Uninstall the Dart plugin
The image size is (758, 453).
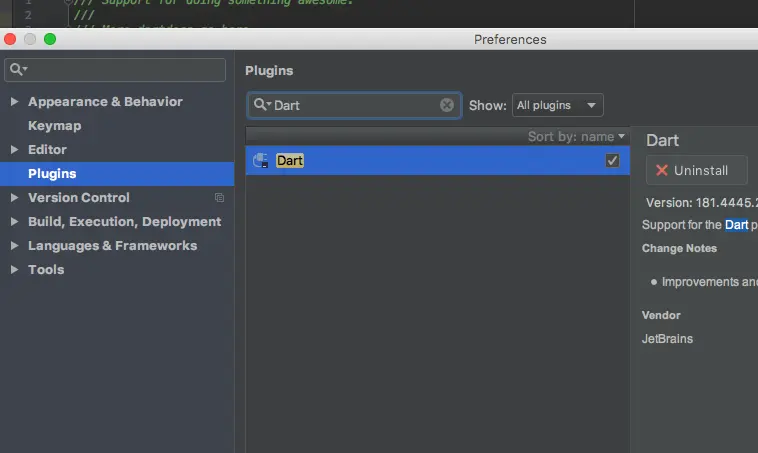click(x=697, y=170)
